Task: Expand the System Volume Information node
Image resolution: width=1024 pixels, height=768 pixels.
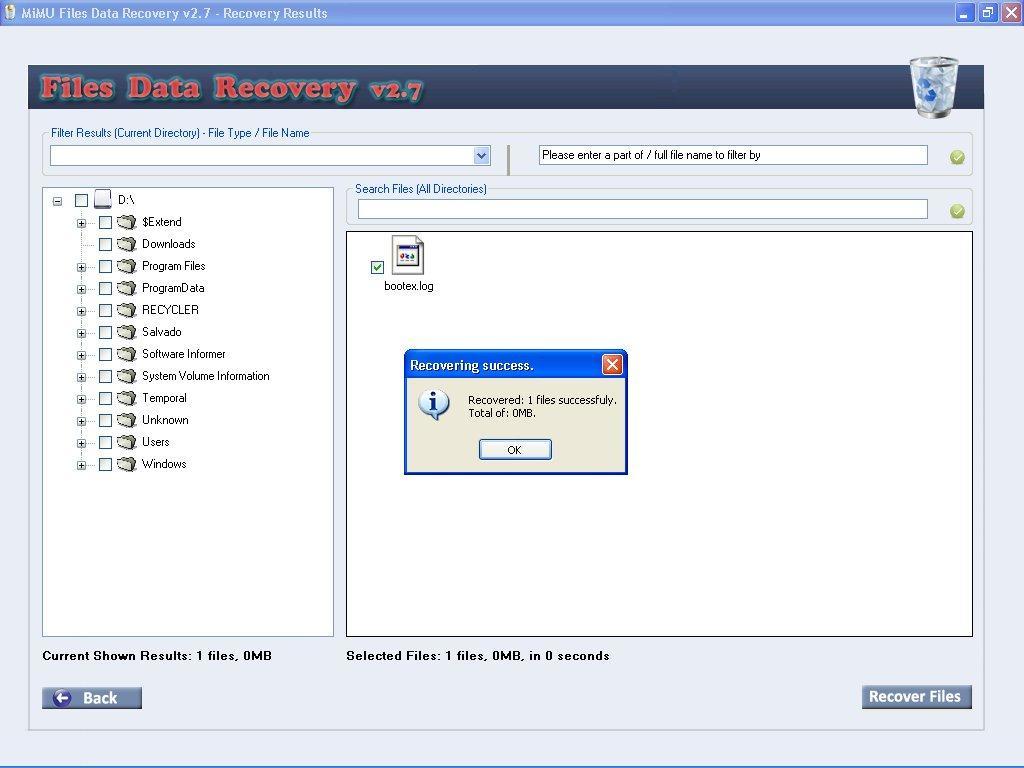Action: pyautogui.click(x=81, y=377)
